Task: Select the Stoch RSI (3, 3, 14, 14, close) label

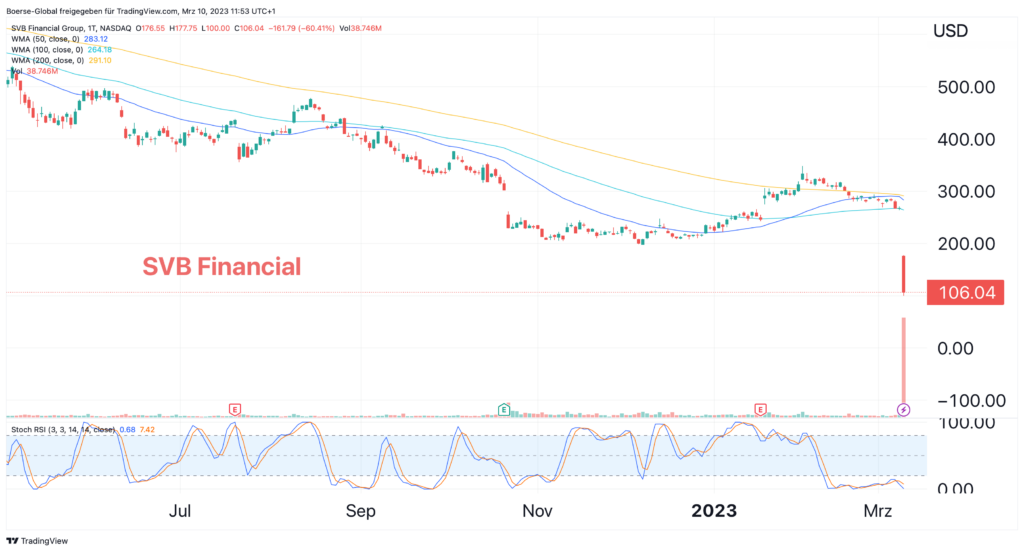Action: tap(63, 430)
